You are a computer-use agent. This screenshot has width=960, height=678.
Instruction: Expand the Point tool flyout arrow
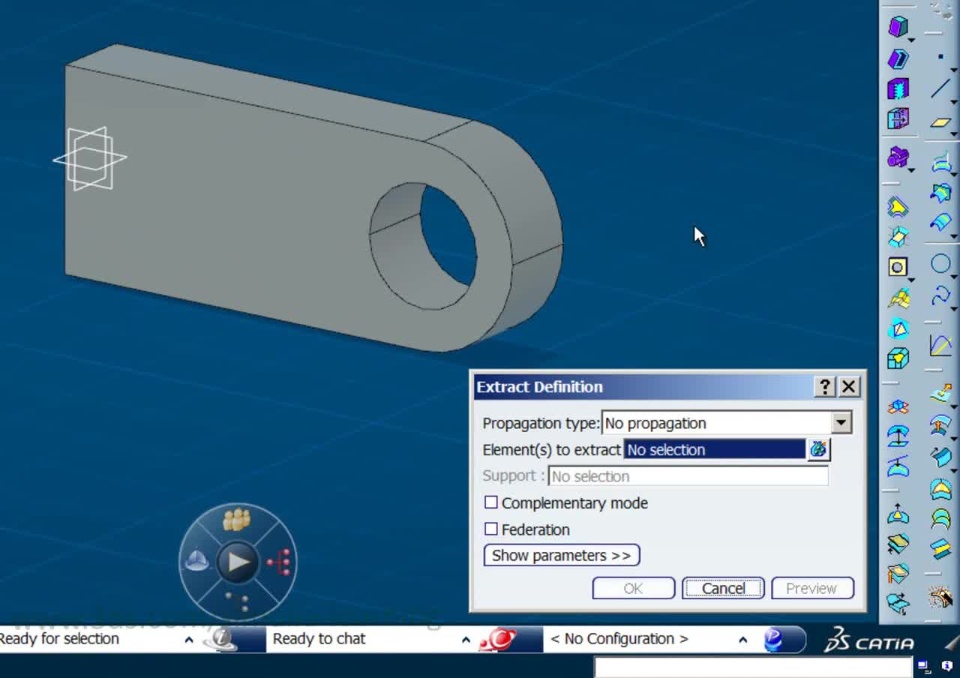pyautogui.click(x=953, y=70)
